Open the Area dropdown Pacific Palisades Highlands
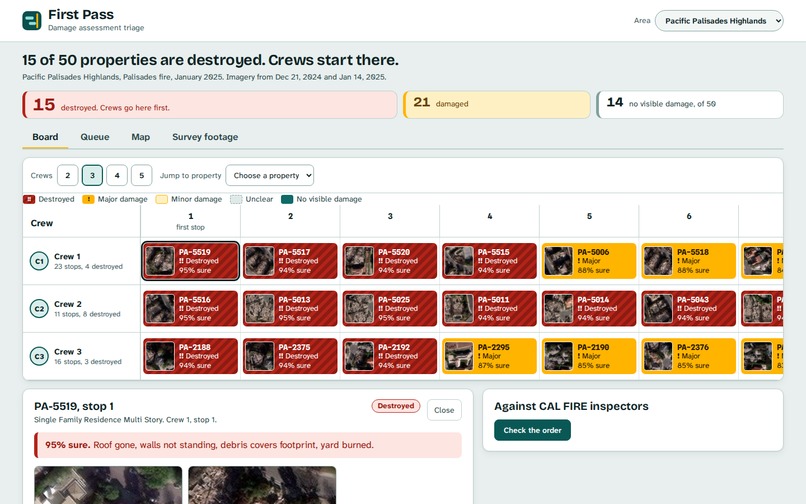 click(x=719, y=21)
